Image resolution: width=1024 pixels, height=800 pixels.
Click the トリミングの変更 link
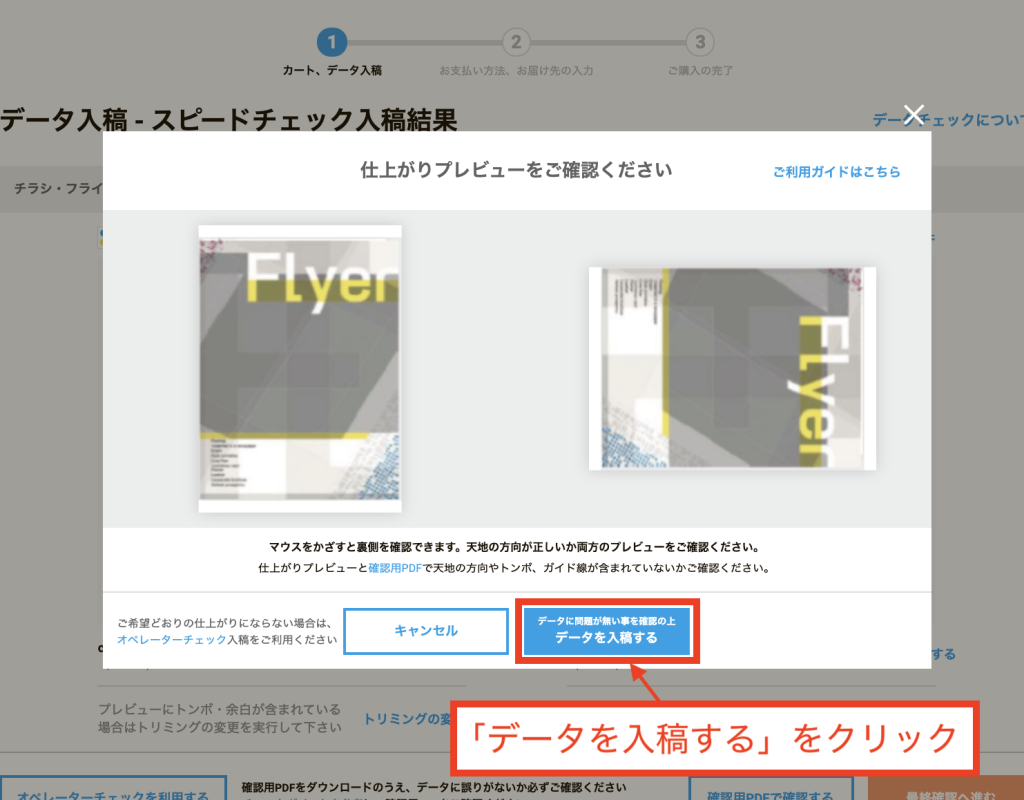(x=407, y=718)
